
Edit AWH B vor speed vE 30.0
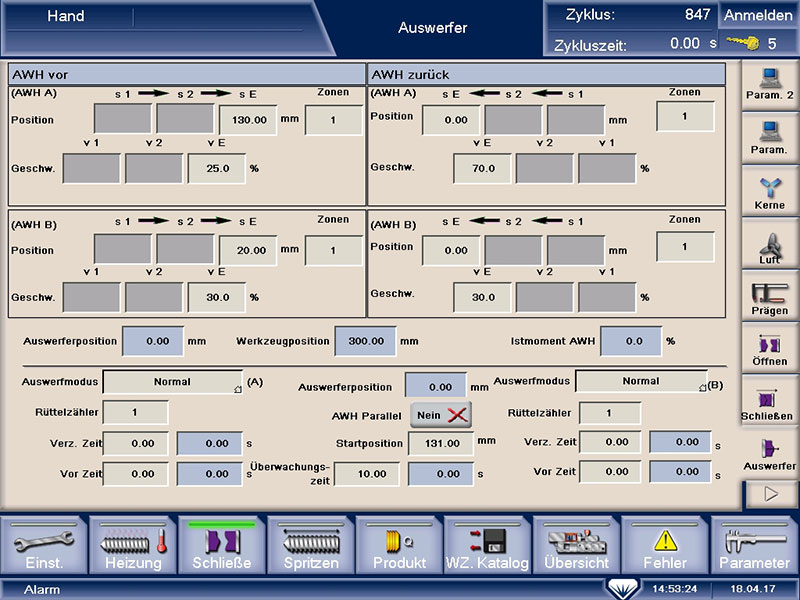pyautogui.click(x=217, y=297)
